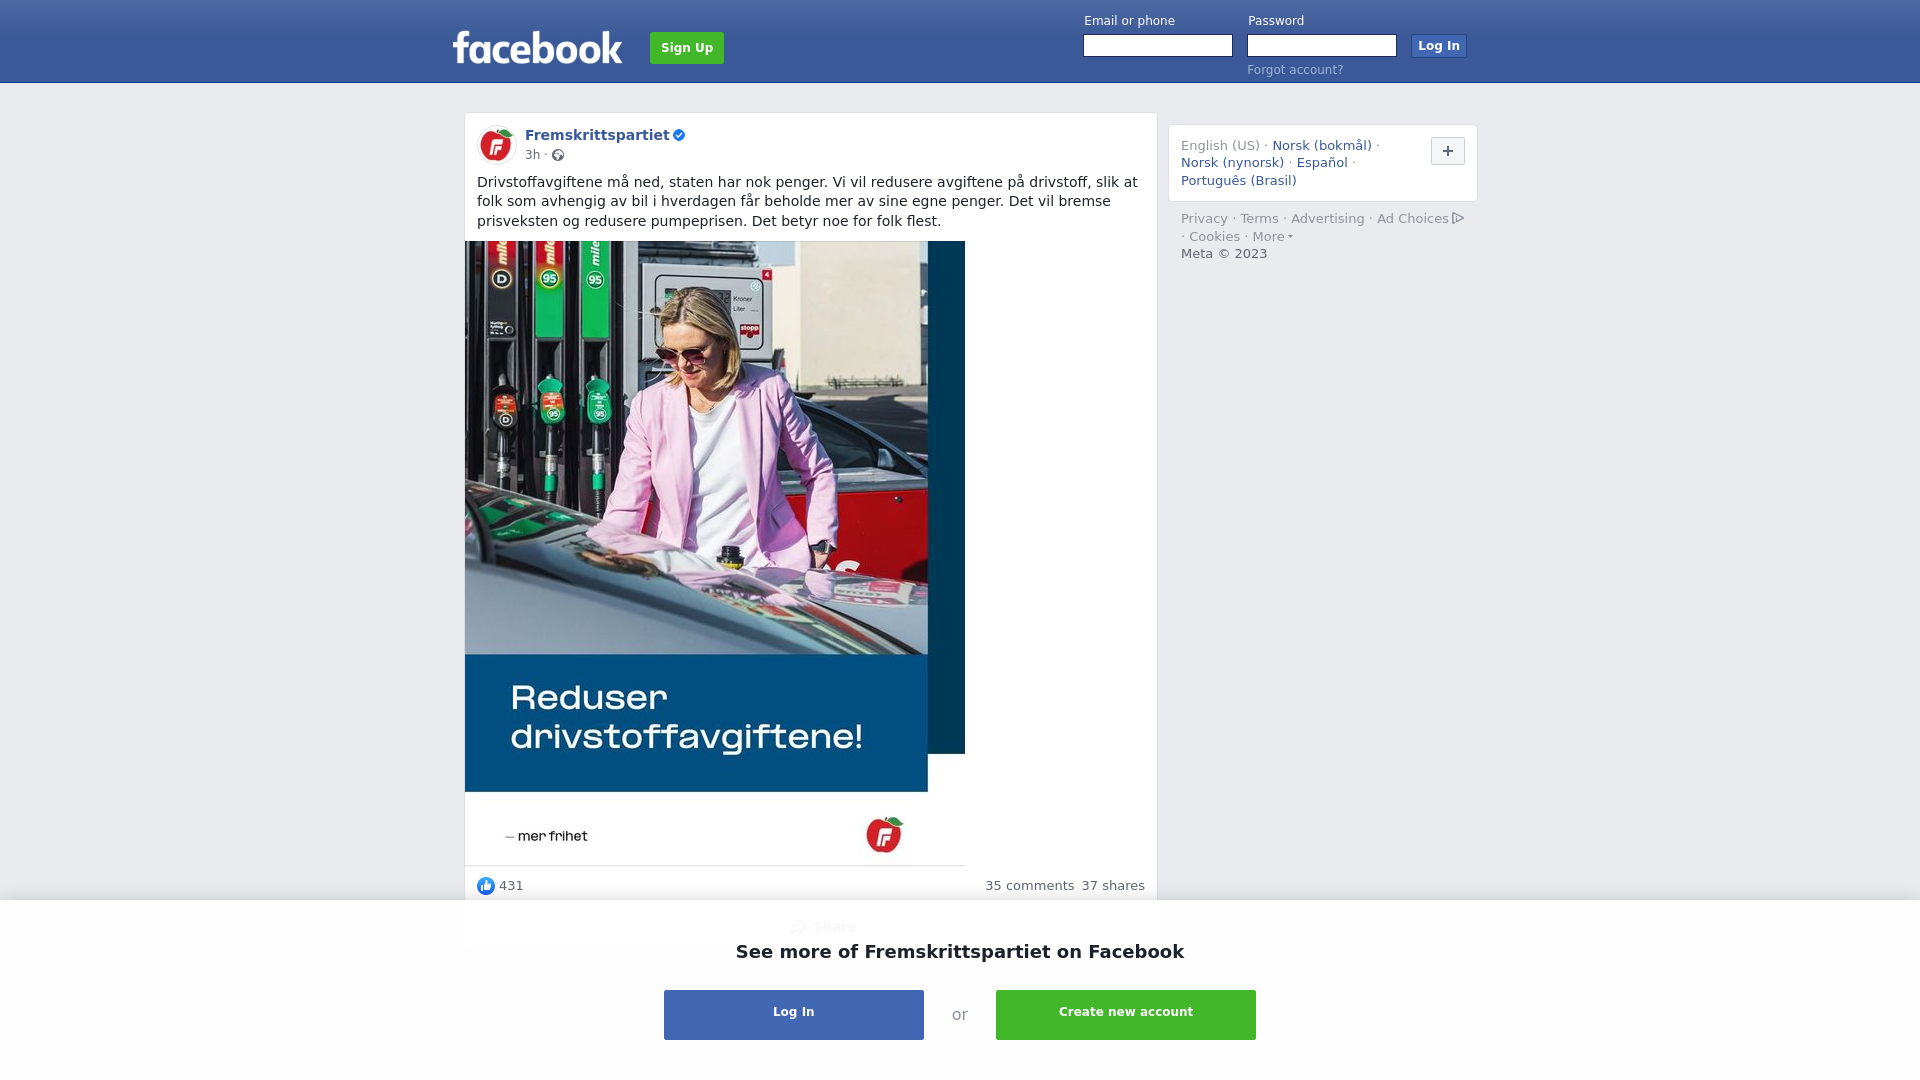
Task: Click the Password input field
Action: point(1322,46)
